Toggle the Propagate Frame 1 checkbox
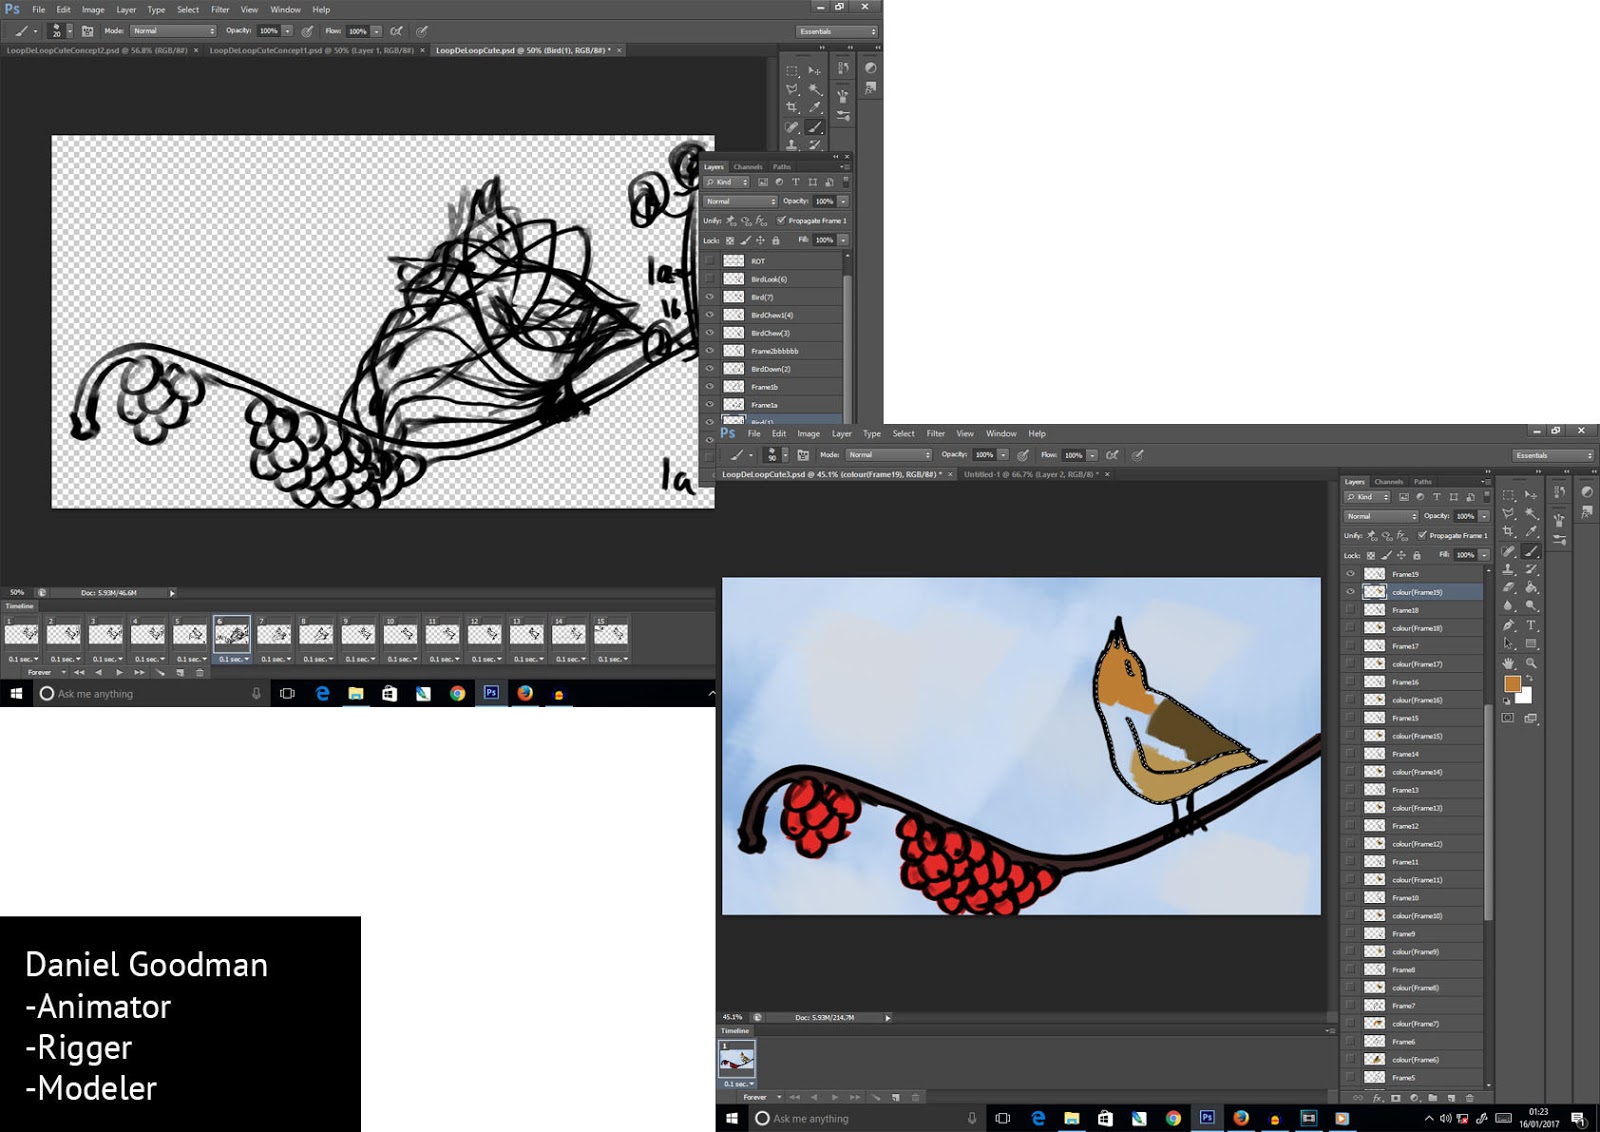 (x=781, y=220)
